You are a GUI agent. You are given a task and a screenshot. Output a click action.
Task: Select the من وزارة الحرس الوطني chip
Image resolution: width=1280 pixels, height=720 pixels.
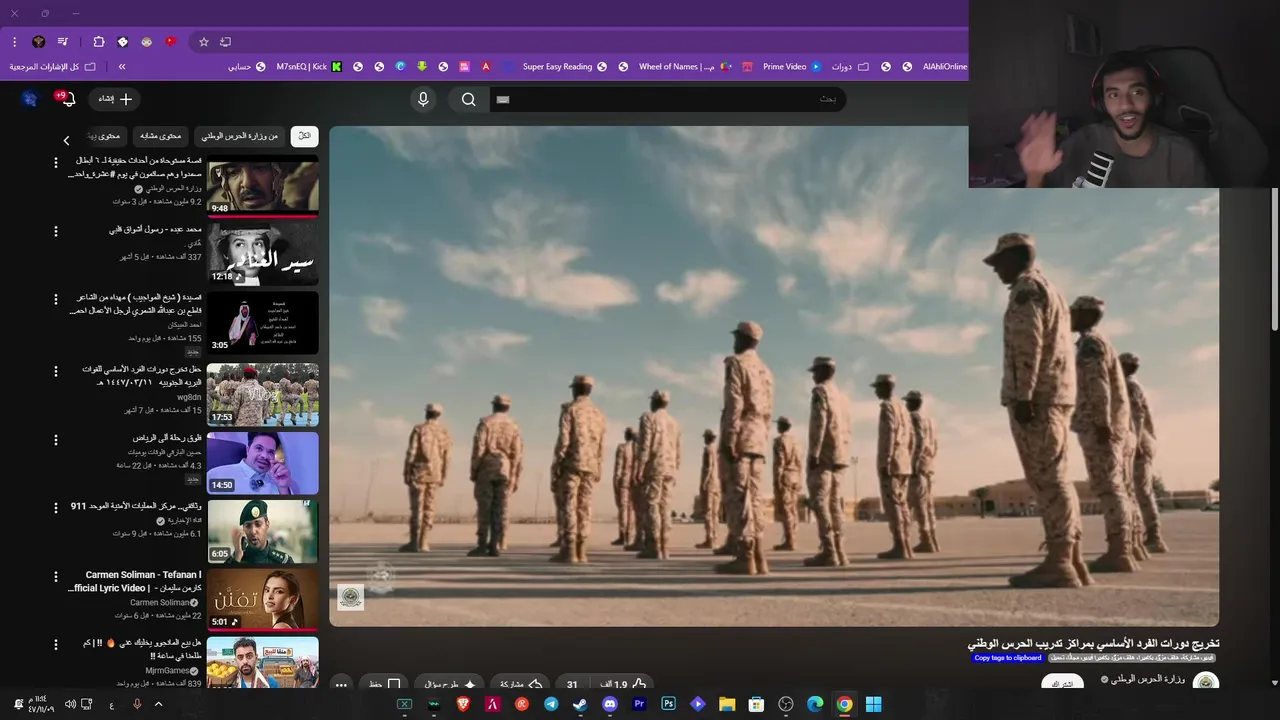[239, 136]
